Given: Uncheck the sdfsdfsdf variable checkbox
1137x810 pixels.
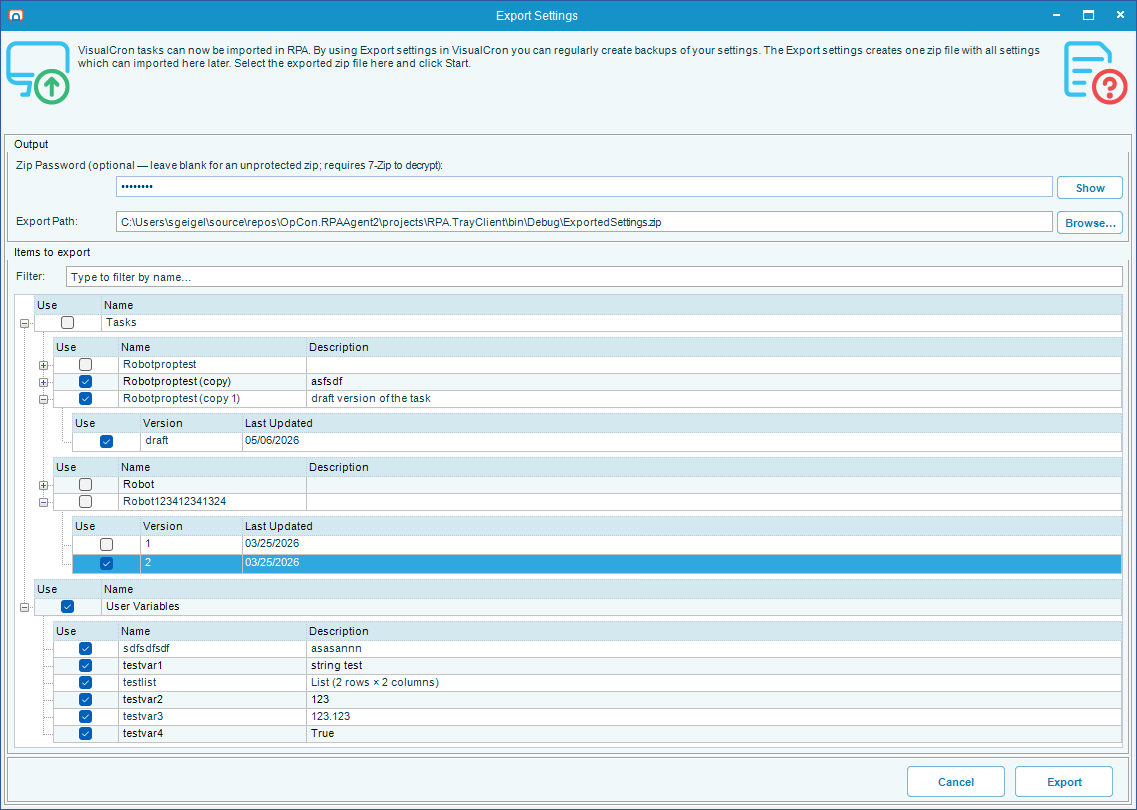Looking at the screenshot, I should [x=86, y=648].
